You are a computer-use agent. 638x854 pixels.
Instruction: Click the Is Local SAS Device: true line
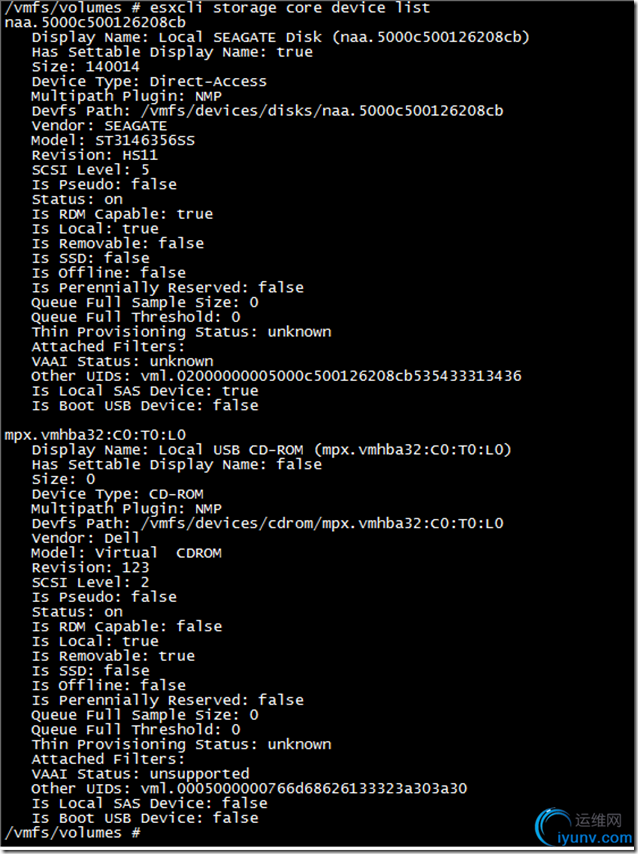coord(145,391)
